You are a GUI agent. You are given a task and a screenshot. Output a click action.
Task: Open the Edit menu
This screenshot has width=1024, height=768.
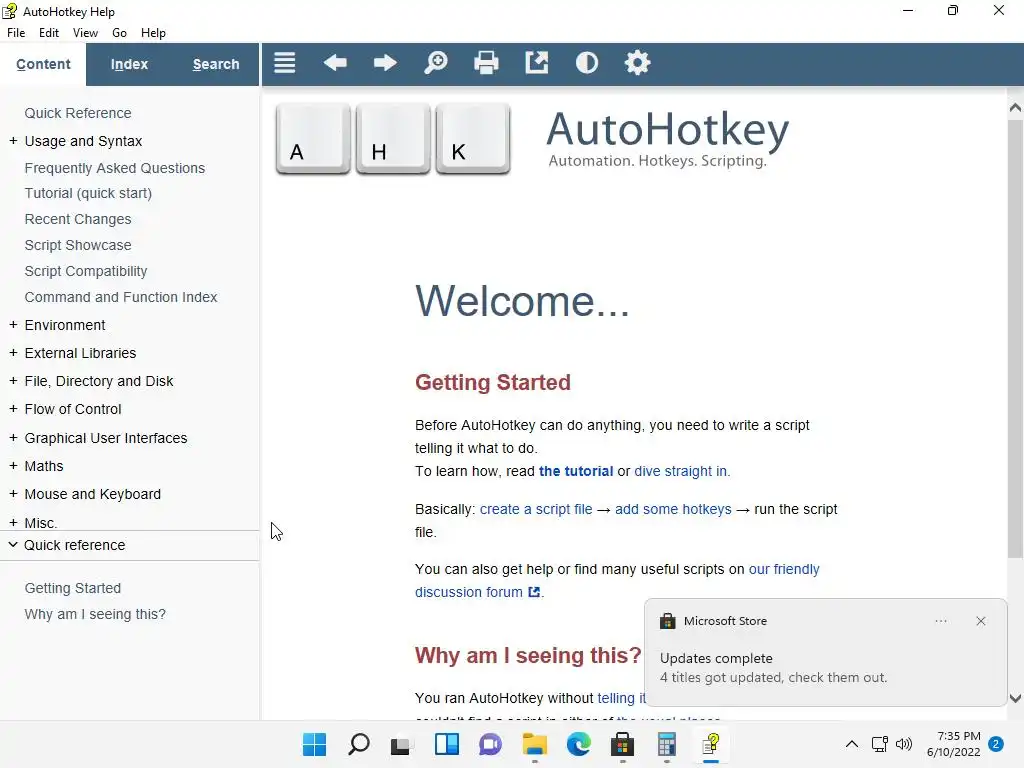point(49,33)
